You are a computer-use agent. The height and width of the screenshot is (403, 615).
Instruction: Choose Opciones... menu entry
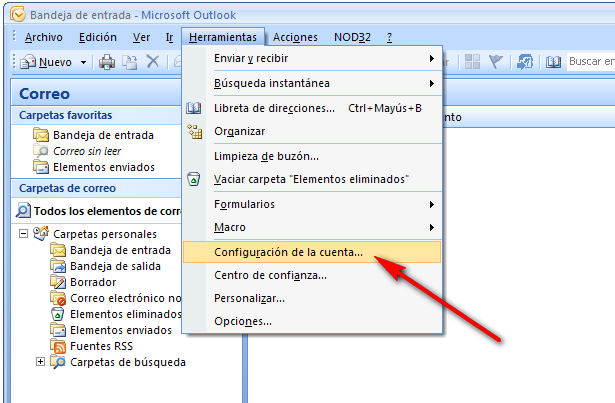pos(312,321)
